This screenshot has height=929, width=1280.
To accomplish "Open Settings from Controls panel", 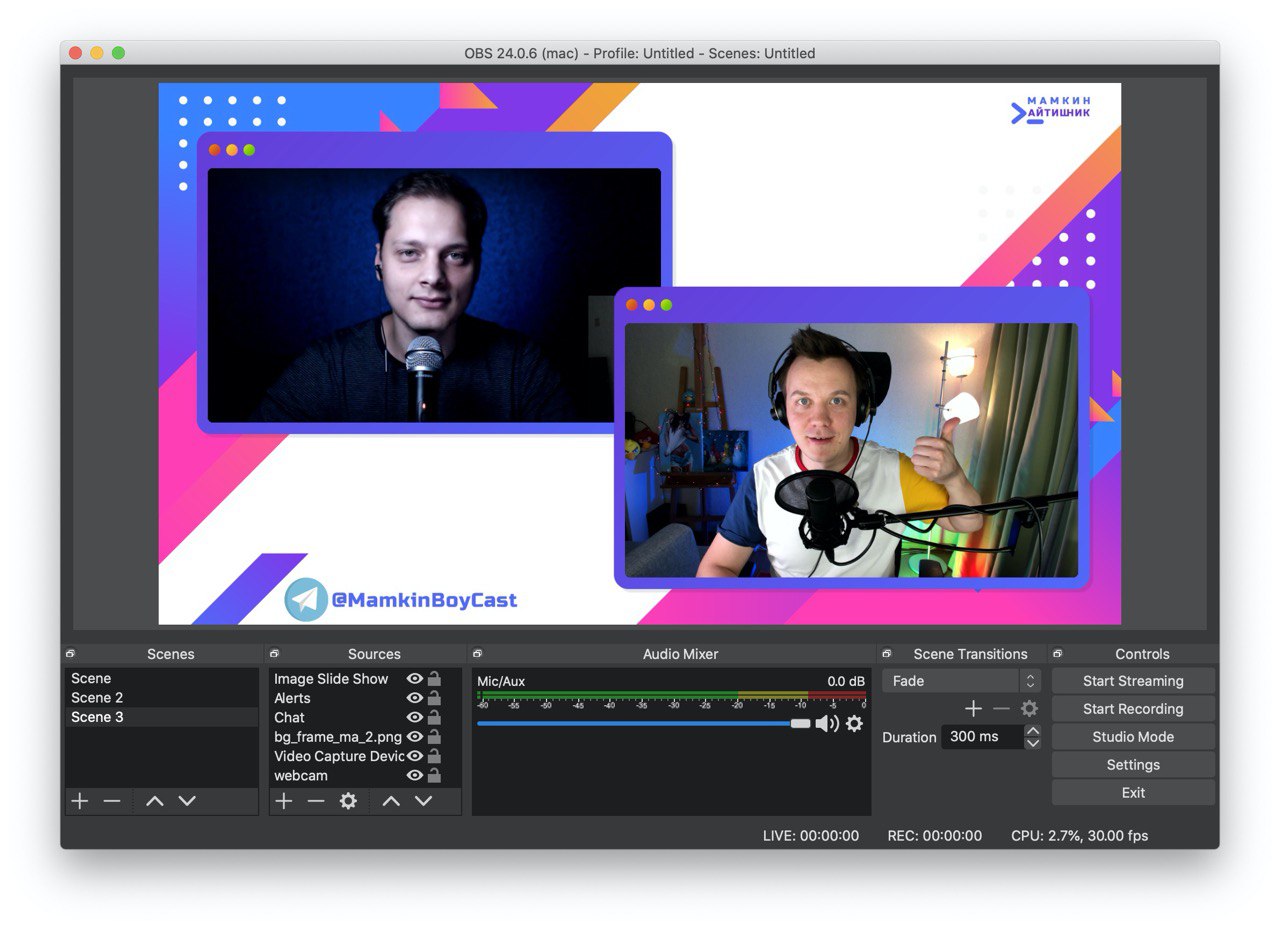I will point(1133,765).
